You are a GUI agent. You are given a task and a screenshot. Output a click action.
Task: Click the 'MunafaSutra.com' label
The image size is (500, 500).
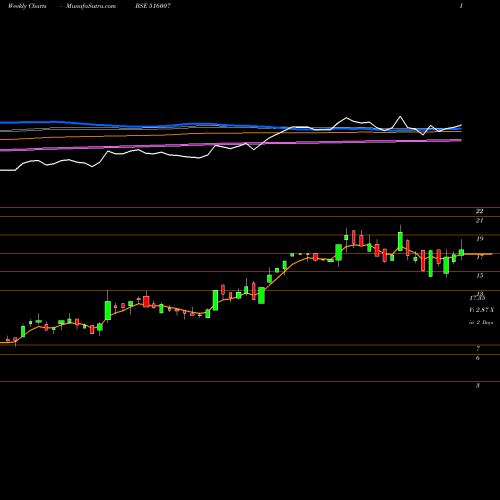click(91, 6)
